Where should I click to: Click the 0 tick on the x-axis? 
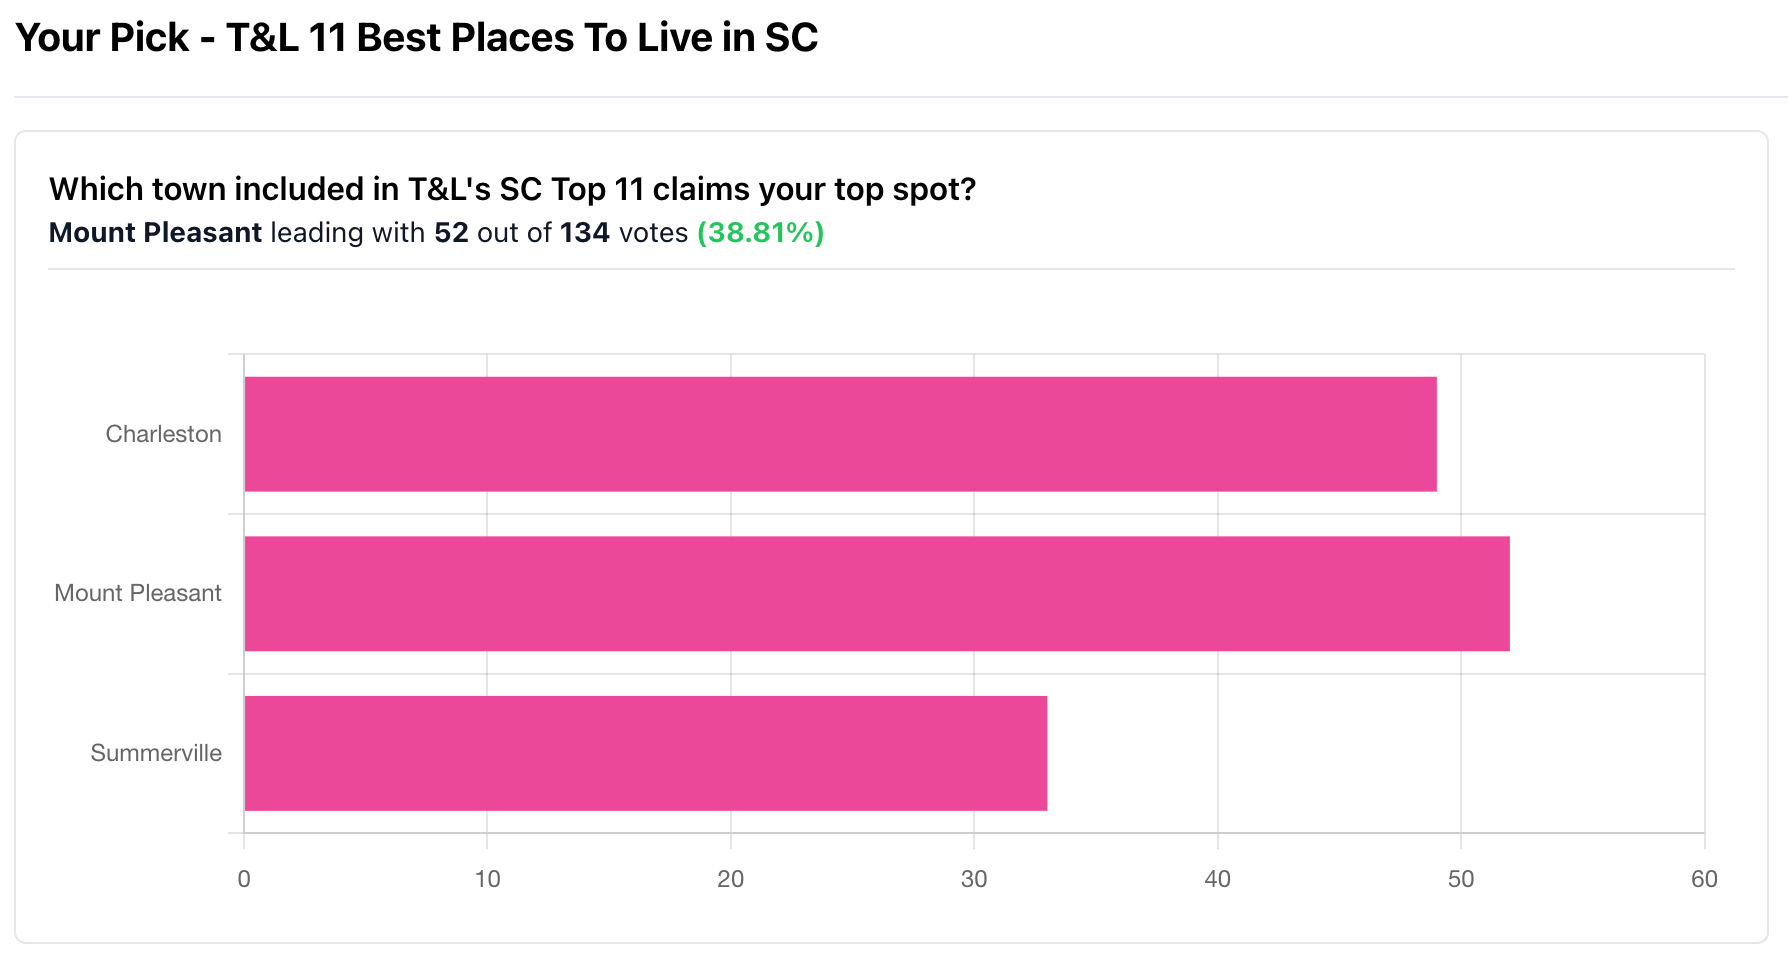244,879
